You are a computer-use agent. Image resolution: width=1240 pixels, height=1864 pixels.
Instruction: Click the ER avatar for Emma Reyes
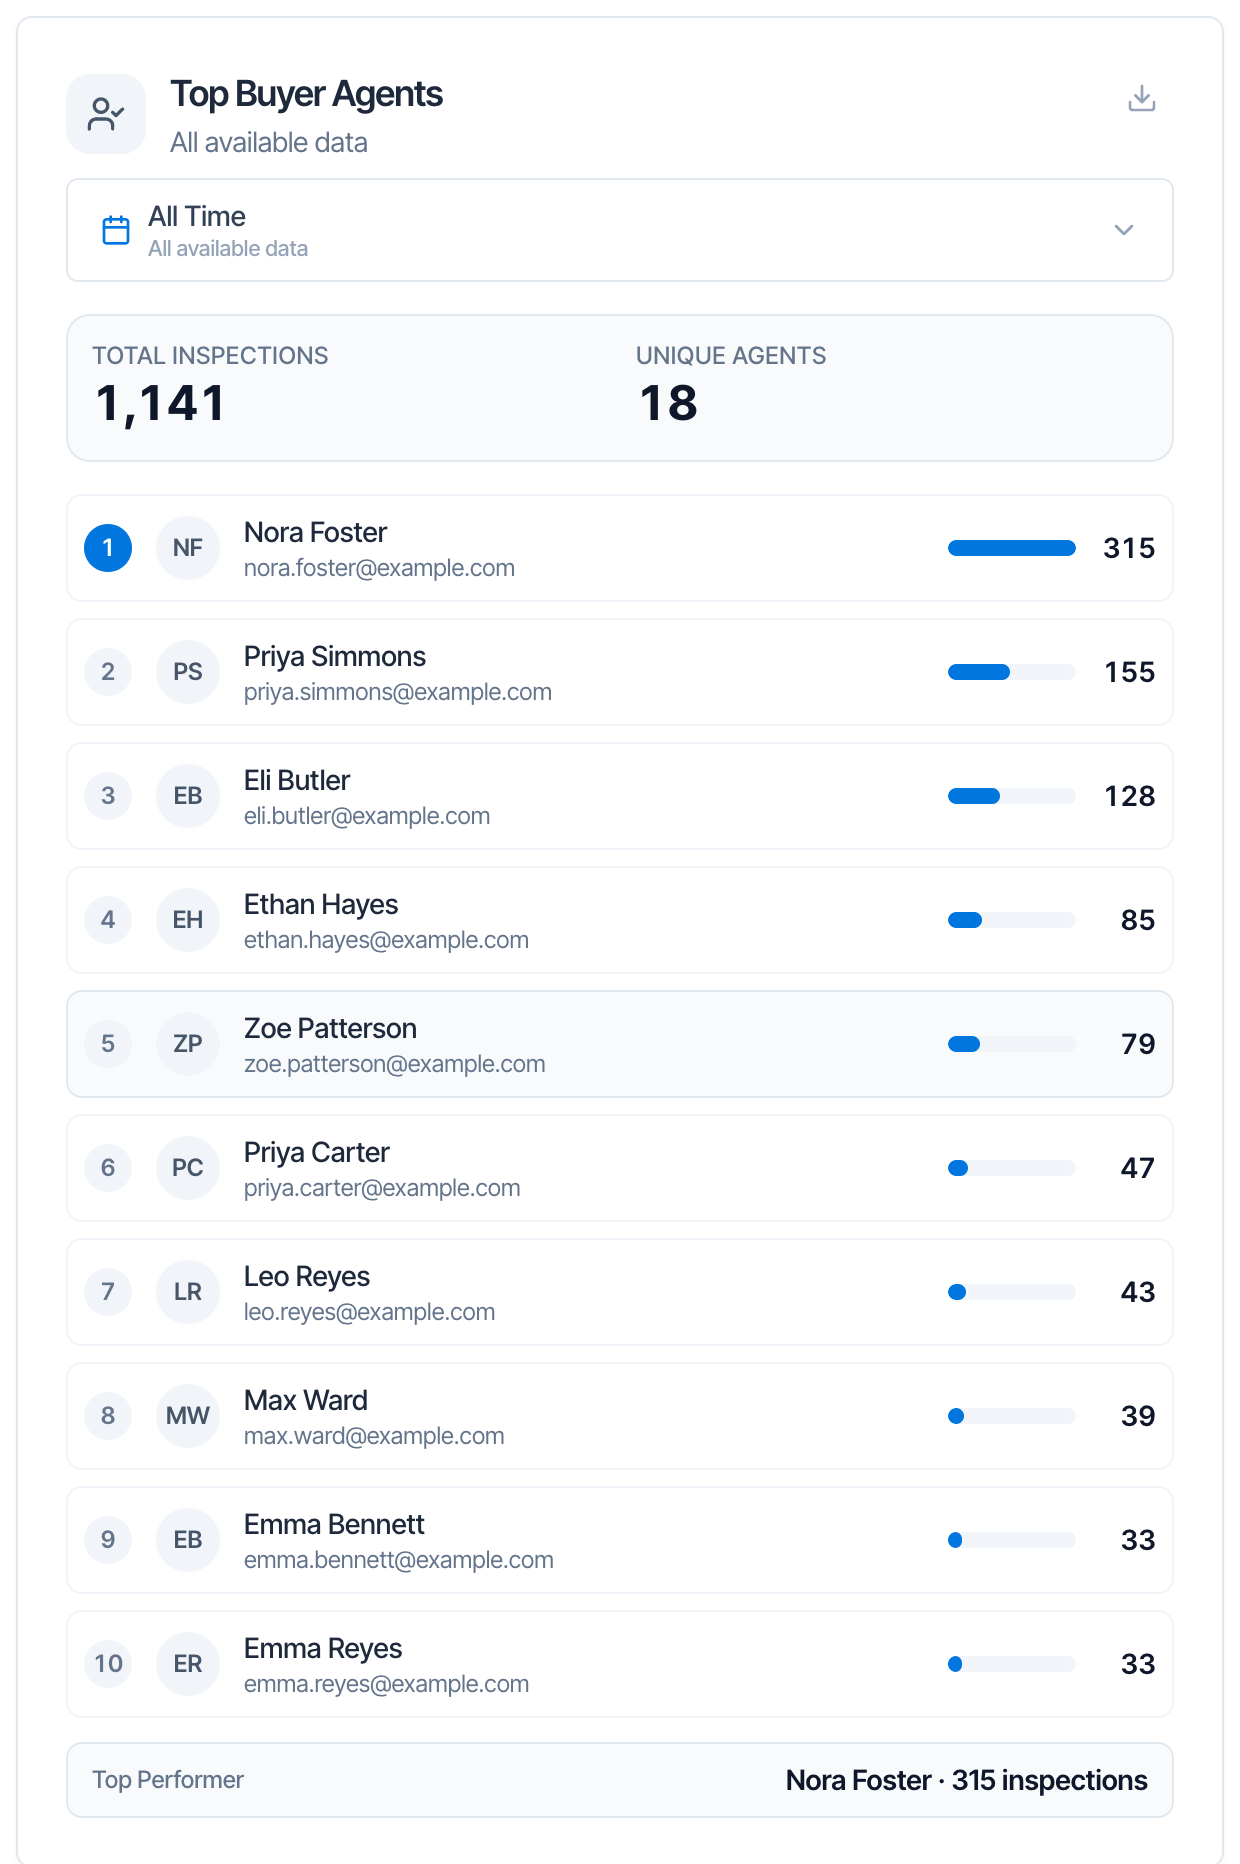click(x=188, y=1664)
